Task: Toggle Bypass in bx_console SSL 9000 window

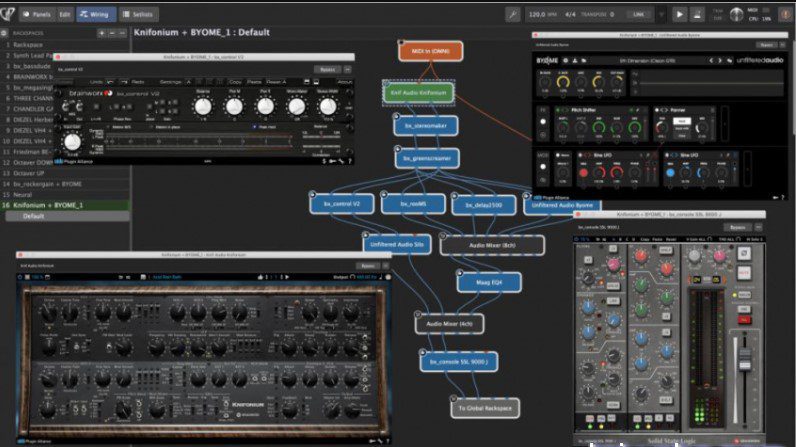Action: 739,227
